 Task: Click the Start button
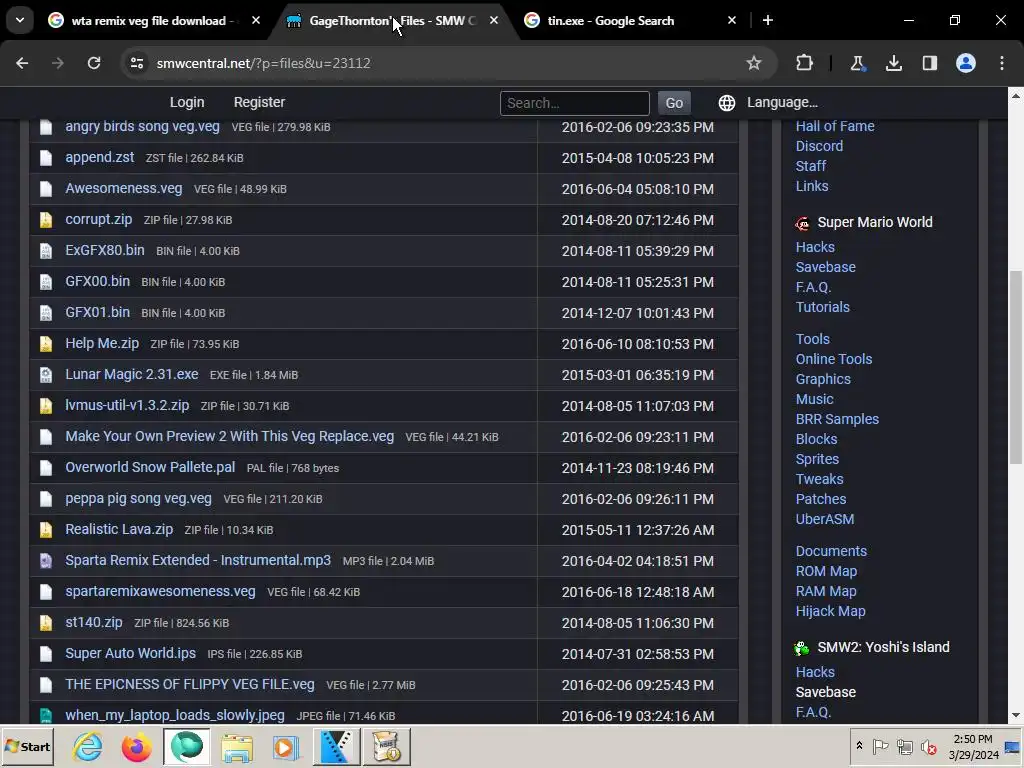point(27,746)
